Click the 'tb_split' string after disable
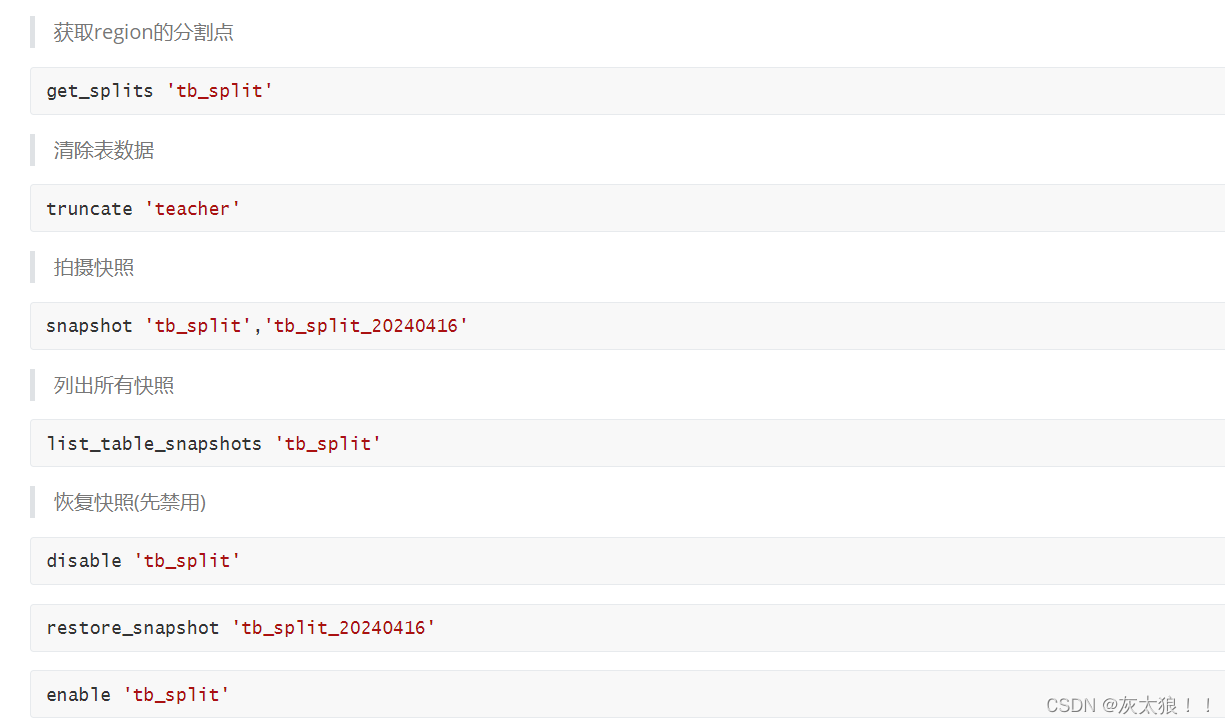Viewport: 1225px width, 724px height. [188, 561]
